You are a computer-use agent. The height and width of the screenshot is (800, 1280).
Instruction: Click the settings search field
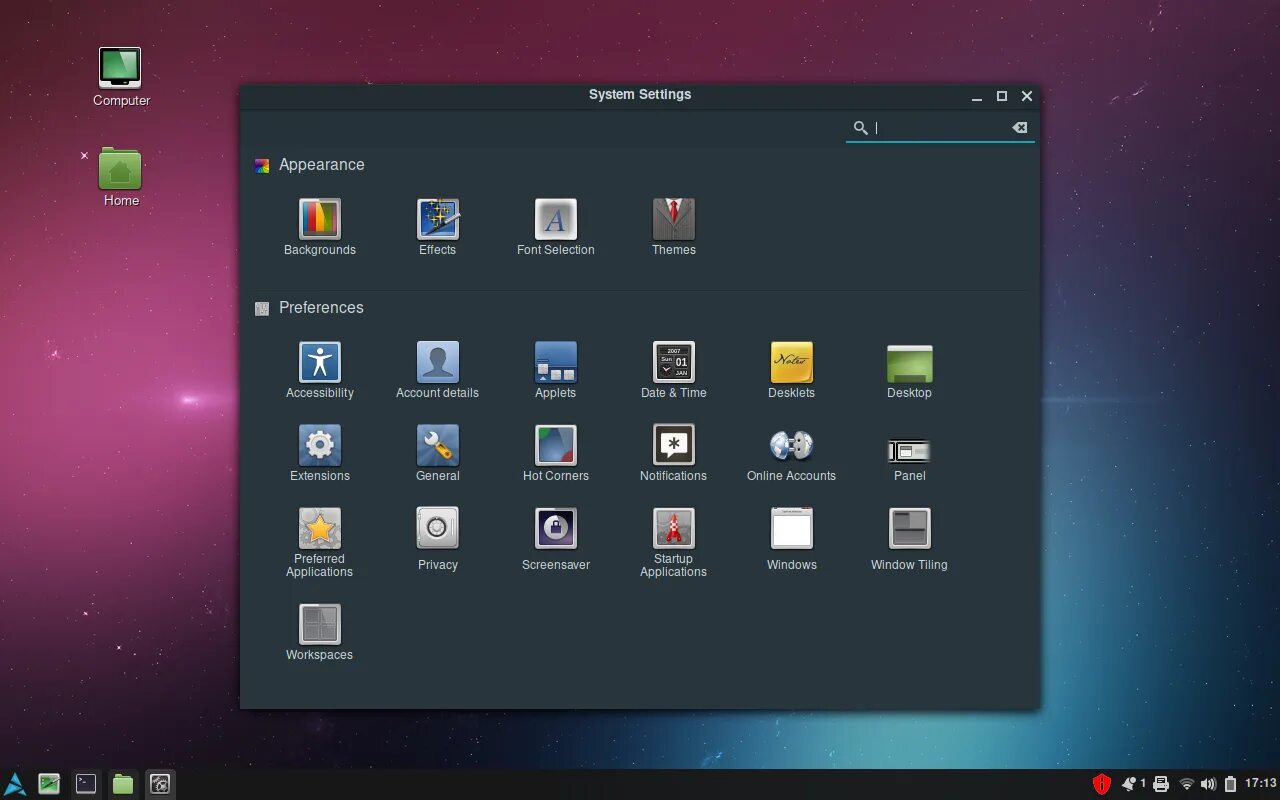pos(940,127)
